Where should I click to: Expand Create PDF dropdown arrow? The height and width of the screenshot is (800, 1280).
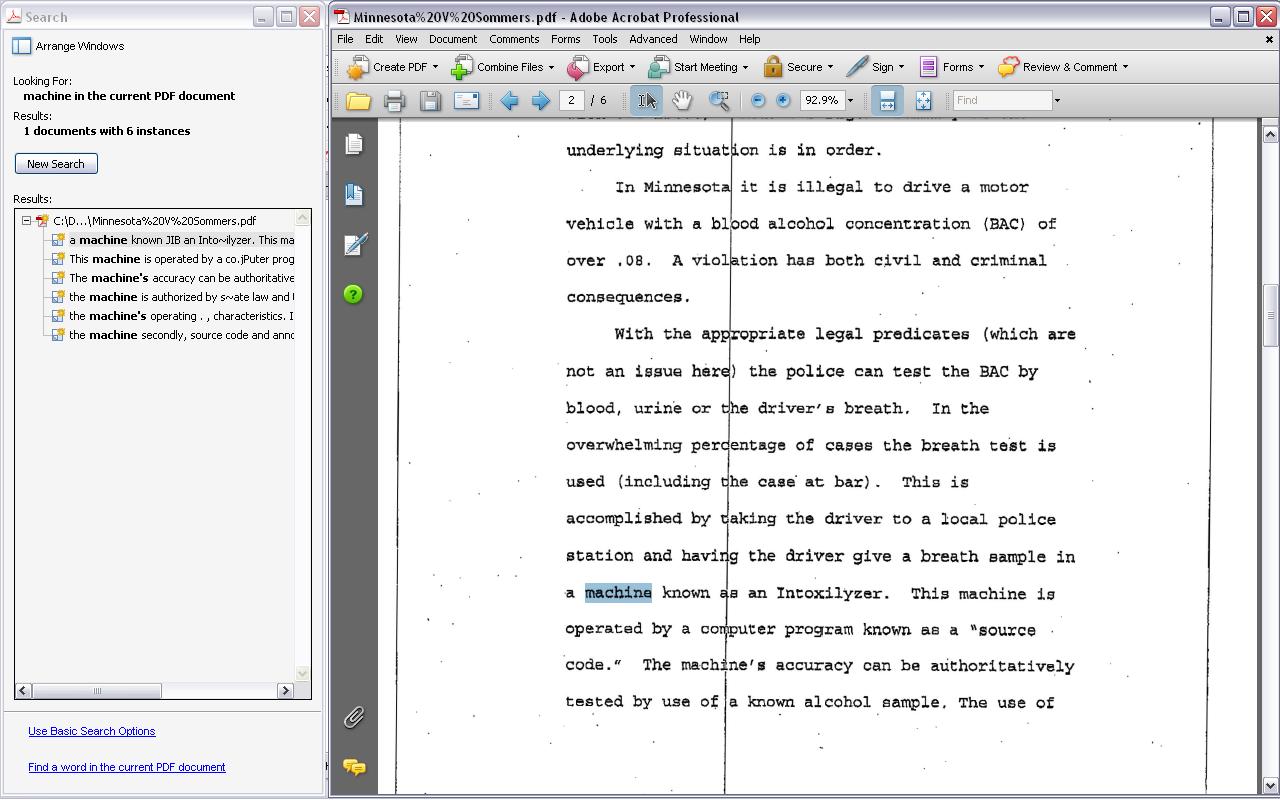435,67
